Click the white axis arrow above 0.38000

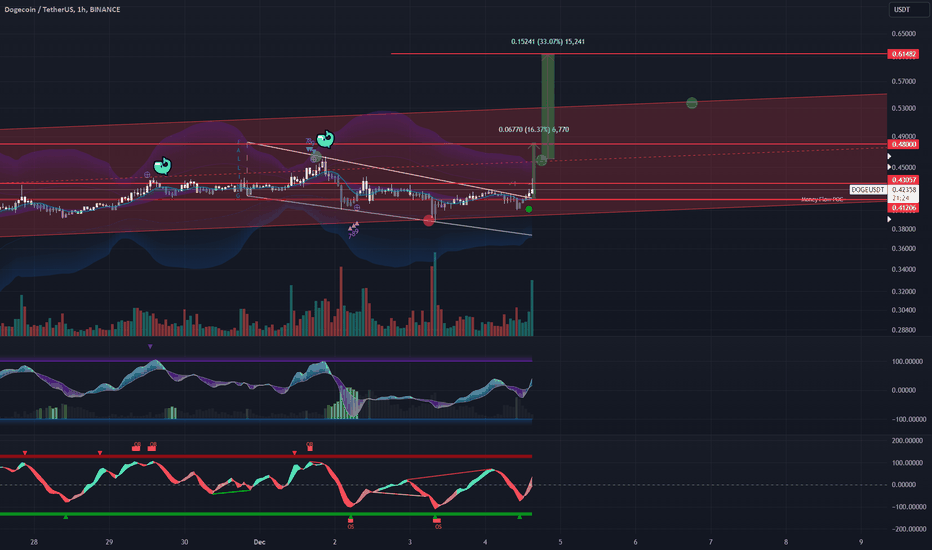point(889,219)
